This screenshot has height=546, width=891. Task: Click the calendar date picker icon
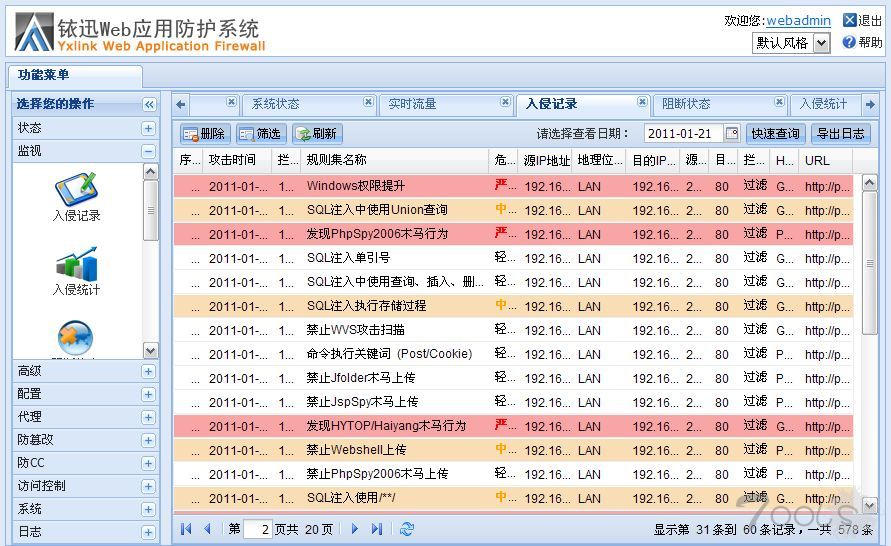point(732,133)
